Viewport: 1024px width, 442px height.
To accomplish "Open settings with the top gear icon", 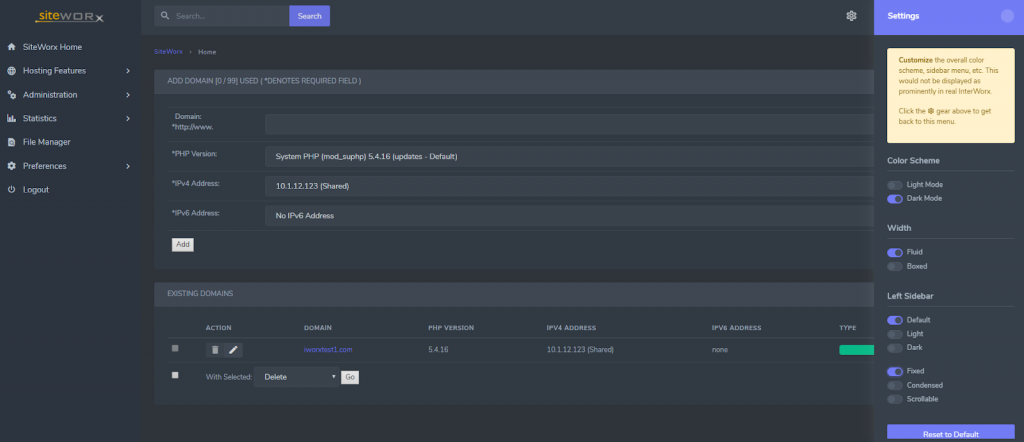I will [x=851, y=16].
